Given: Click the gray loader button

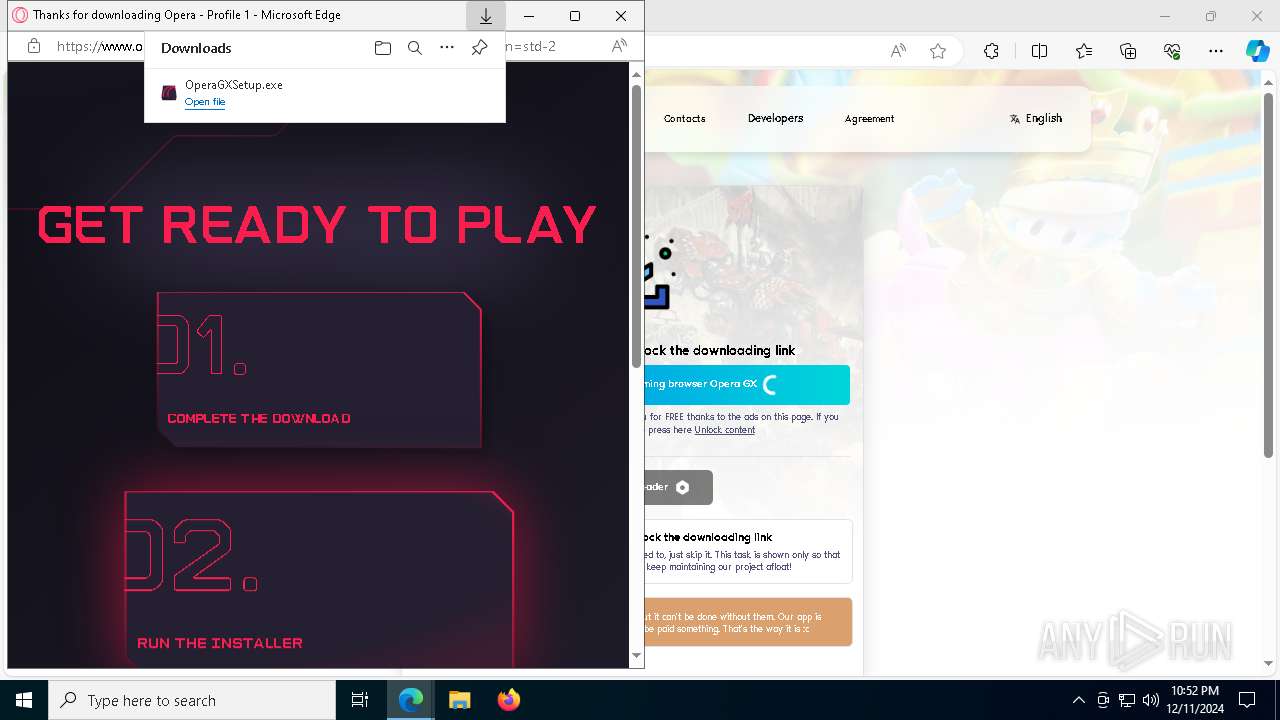Looking at the screenshot, I should pyautogui.click(x=679, y=487).
